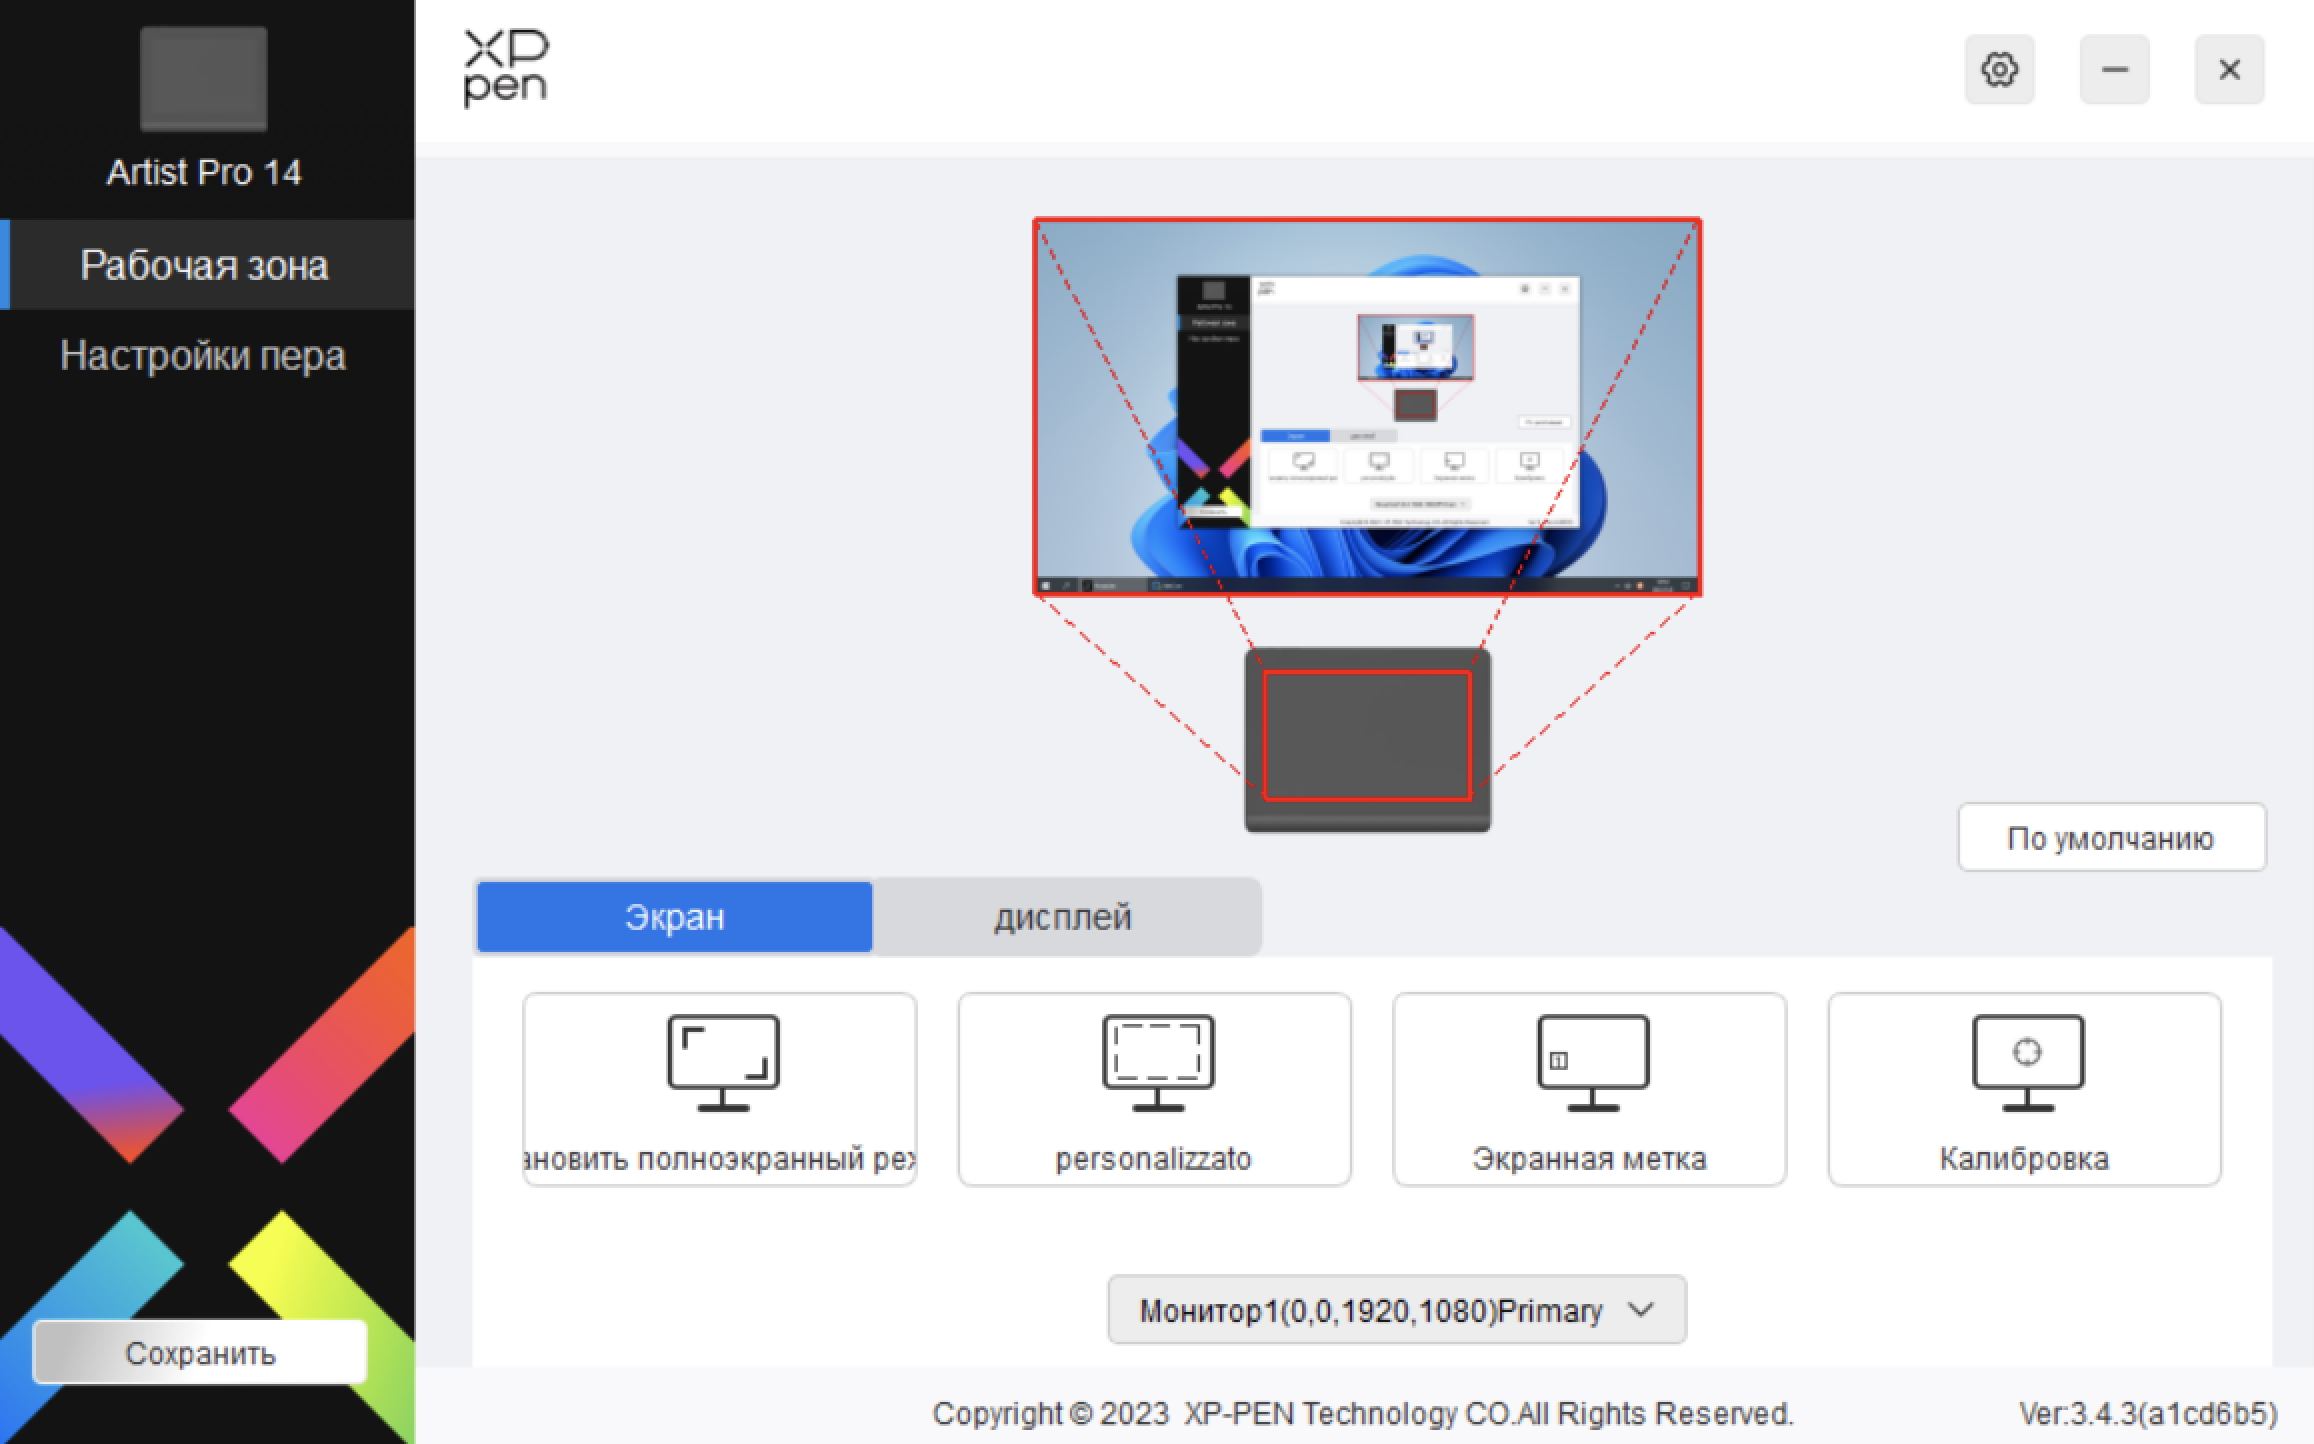The height and width of the screenshot is (1444, 2314).
Task: Set the full-screen work area mode
Action: (720, 1089)
